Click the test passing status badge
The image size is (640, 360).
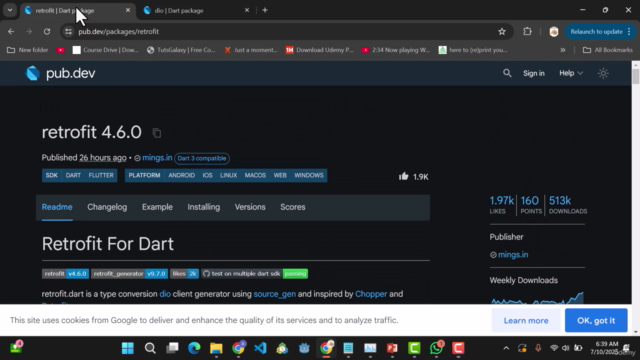tap(255, 273)
